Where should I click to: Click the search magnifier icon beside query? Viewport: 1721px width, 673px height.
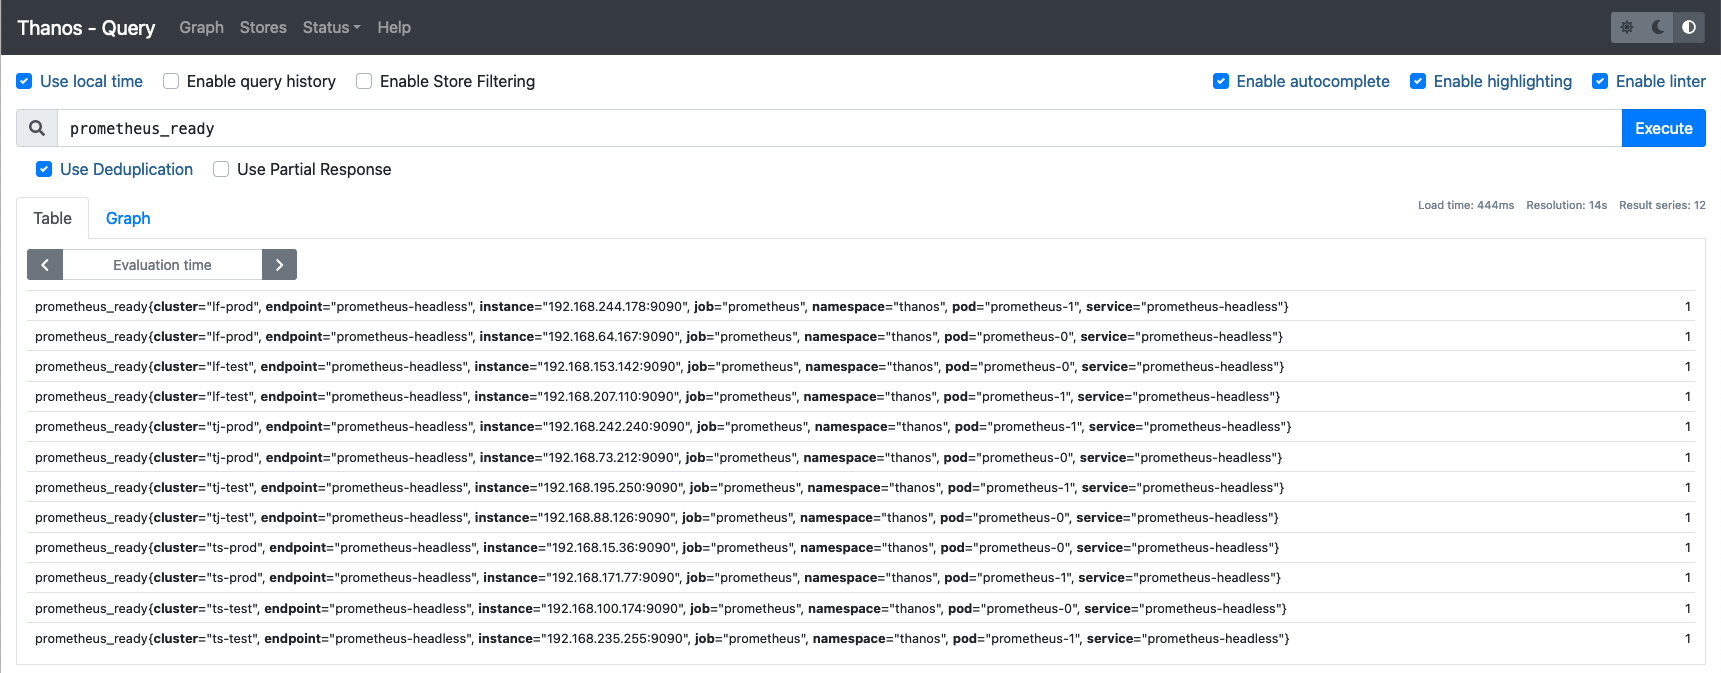37,128
